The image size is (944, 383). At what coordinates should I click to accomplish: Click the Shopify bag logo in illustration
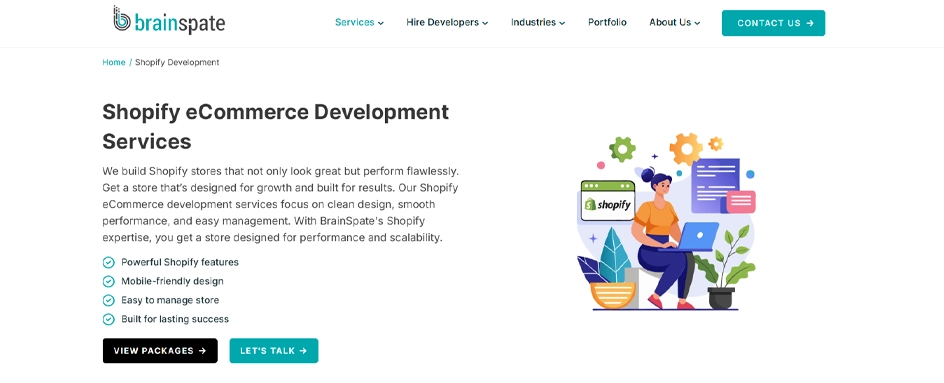tap(590, 205)
